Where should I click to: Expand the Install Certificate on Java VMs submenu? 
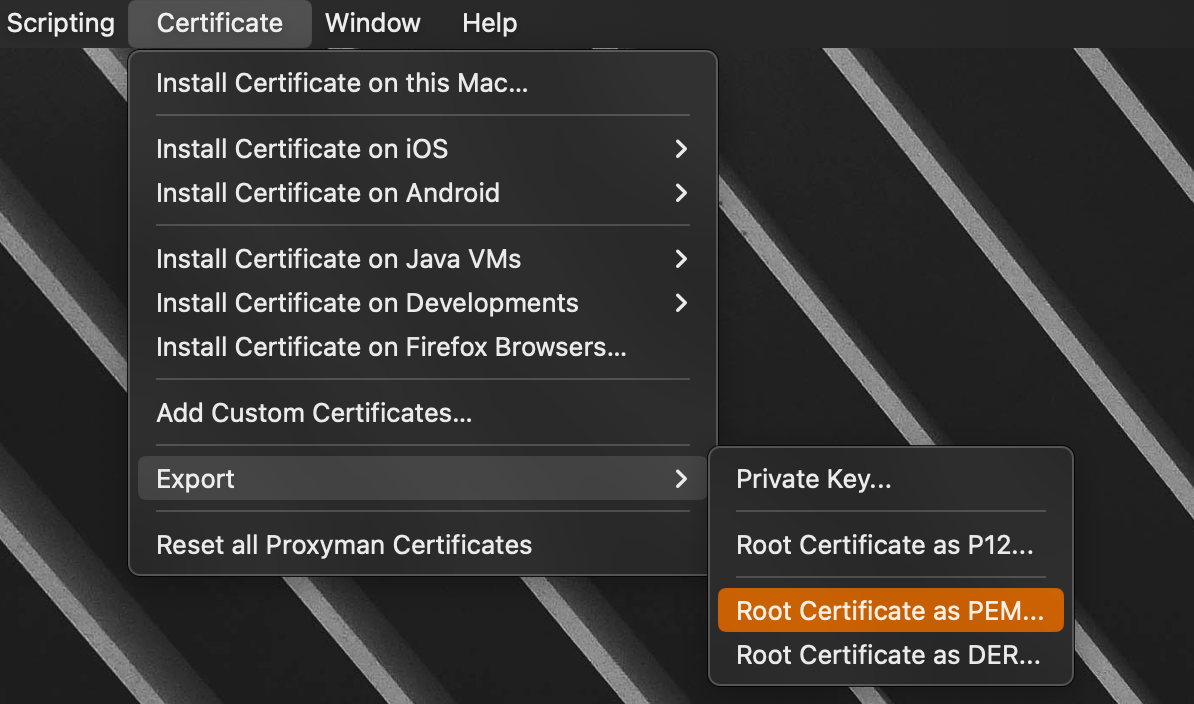[338, 259]
